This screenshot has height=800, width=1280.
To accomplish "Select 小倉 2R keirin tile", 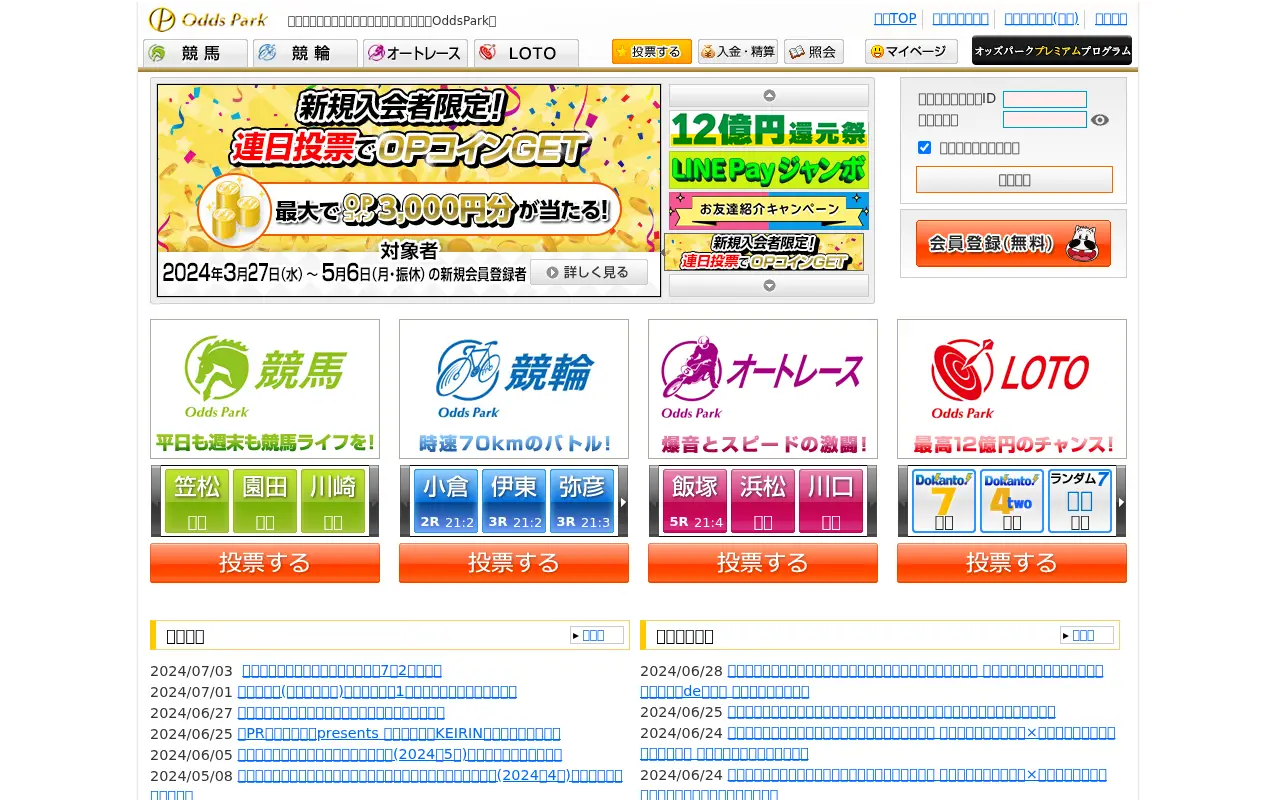I will point(446,501).
